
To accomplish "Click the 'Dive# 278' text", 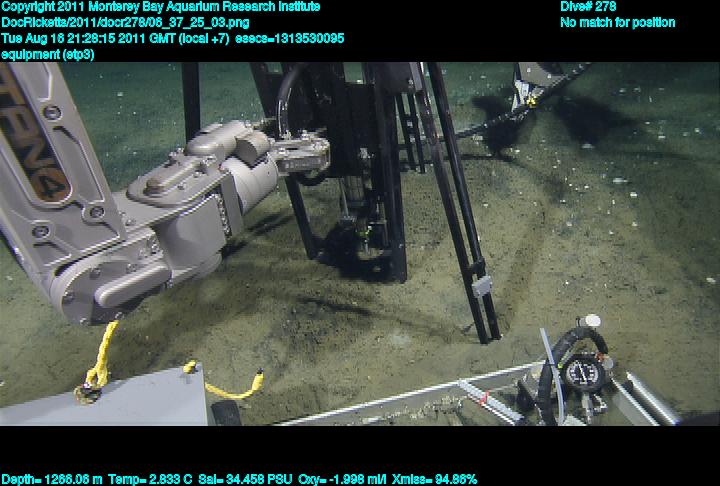I will (x=588, y=7).
